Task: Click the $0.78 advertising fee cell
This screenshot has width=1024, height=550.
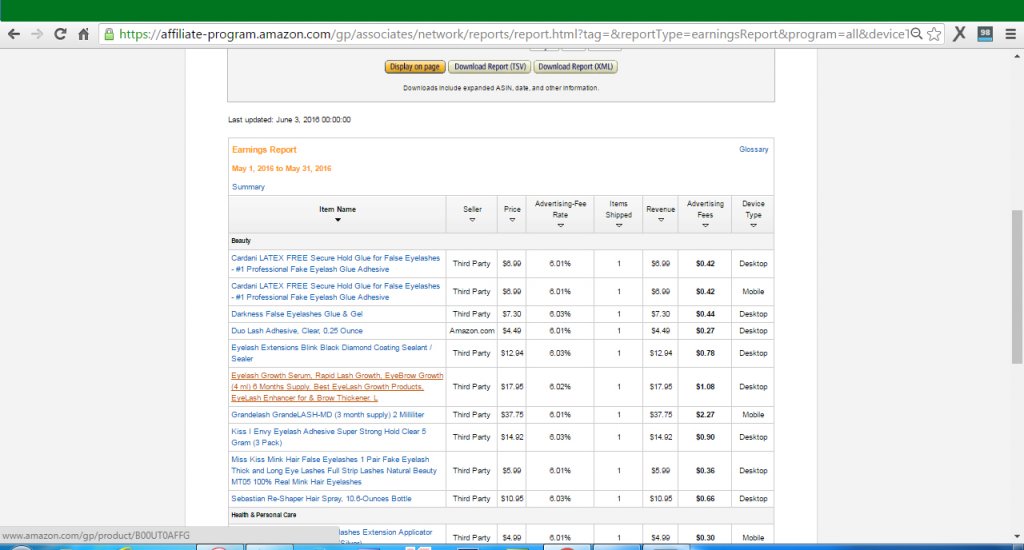Action: point(705,353)
